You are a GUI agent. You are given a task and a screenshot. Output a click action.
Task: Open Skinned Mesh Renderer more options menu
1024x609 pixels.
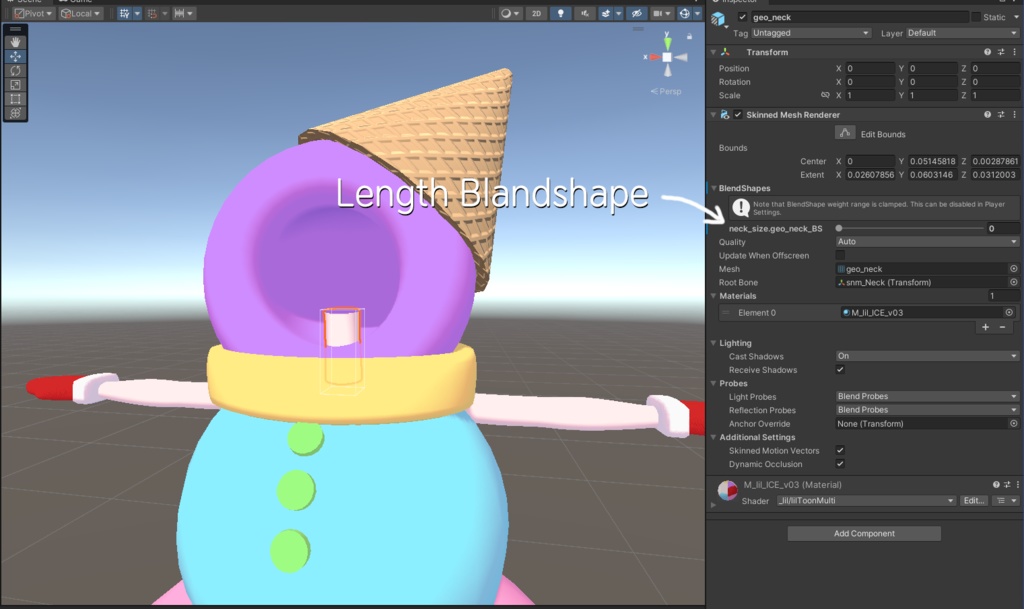(1014, 114)
